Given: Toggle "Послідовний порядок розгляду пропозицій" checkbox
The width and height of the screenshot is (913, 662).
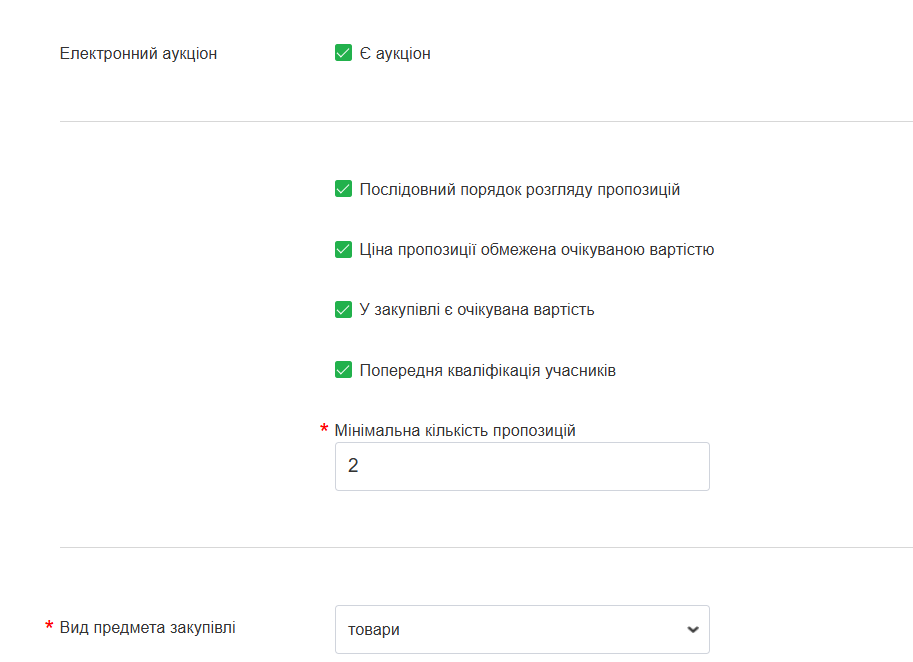Looking at the screenshot, I should pyautogui.click(x=343, y=189).
